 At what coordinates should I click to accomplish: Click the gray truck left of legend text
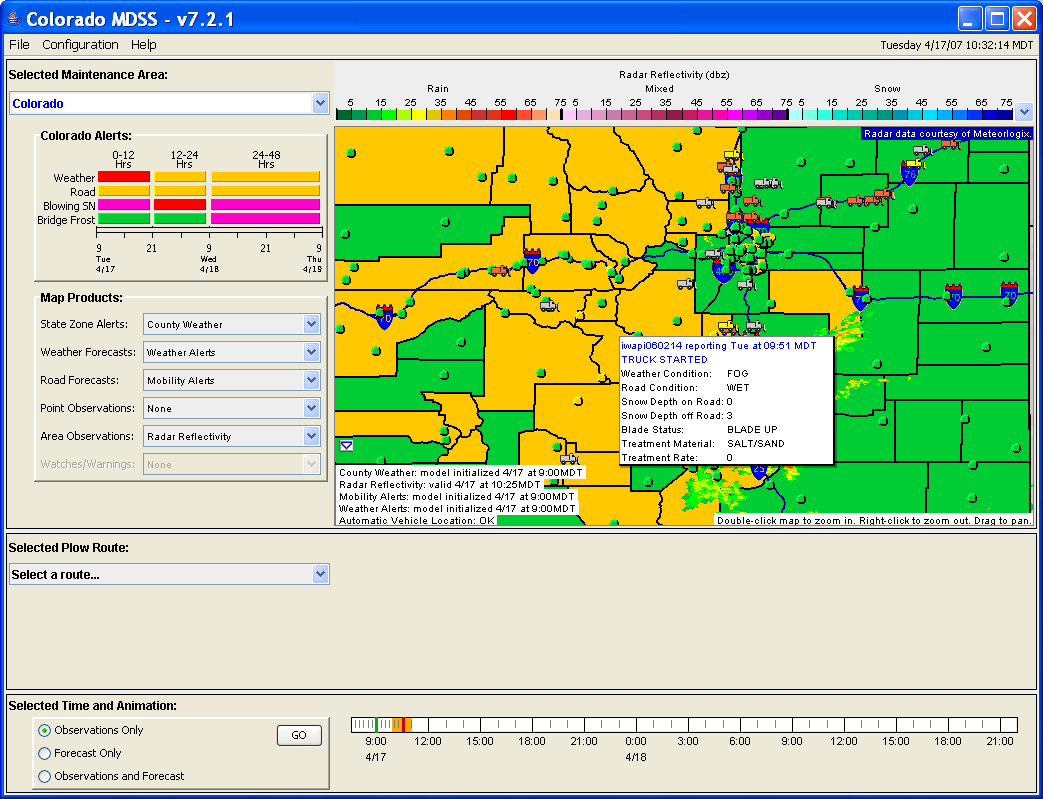(568, 460)
